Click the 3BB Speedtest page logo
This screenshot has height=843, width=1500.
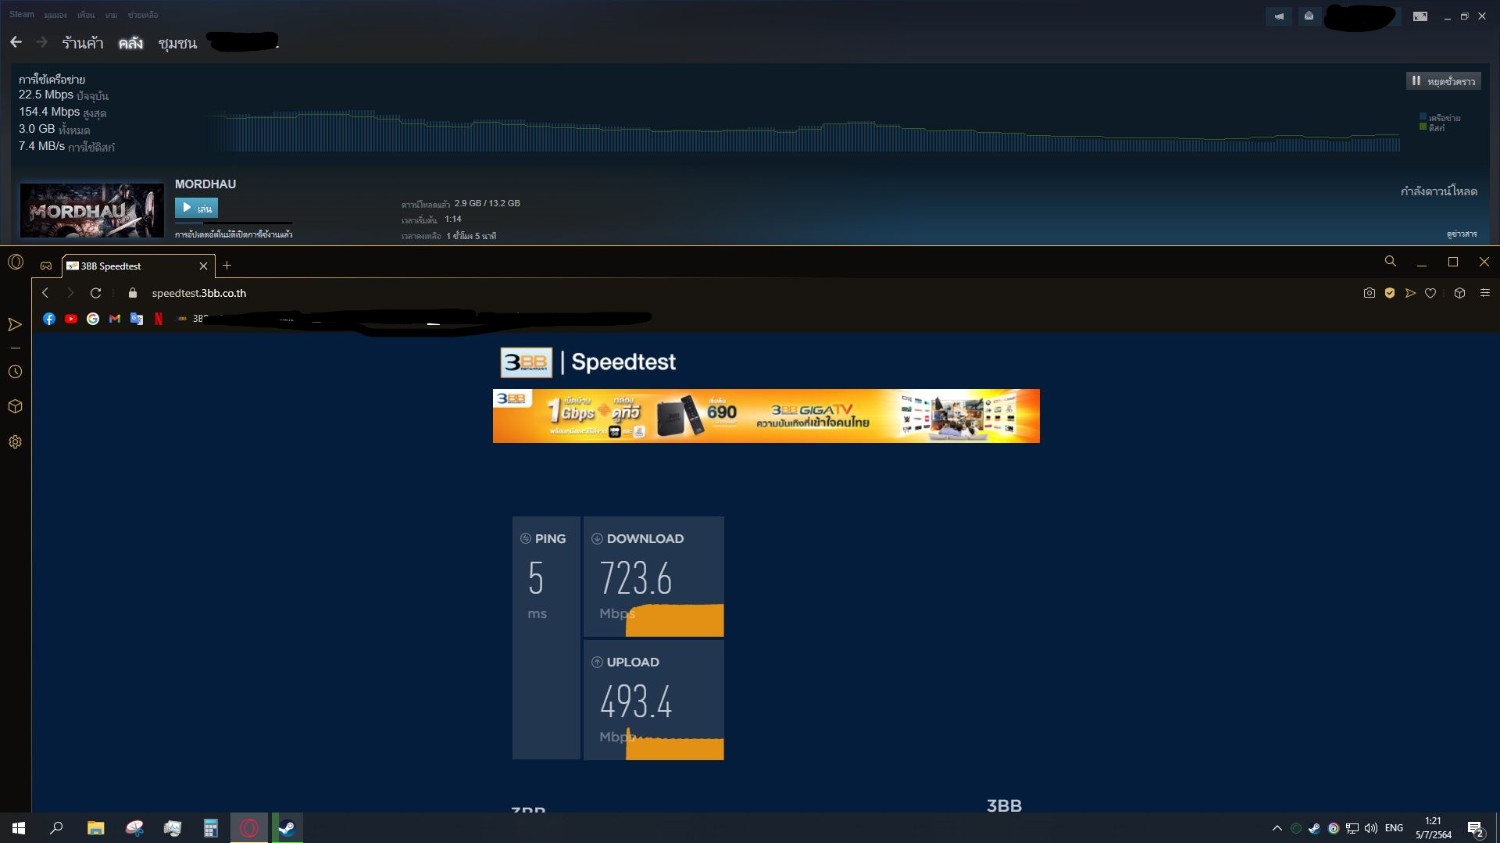[x=588, y=362]
